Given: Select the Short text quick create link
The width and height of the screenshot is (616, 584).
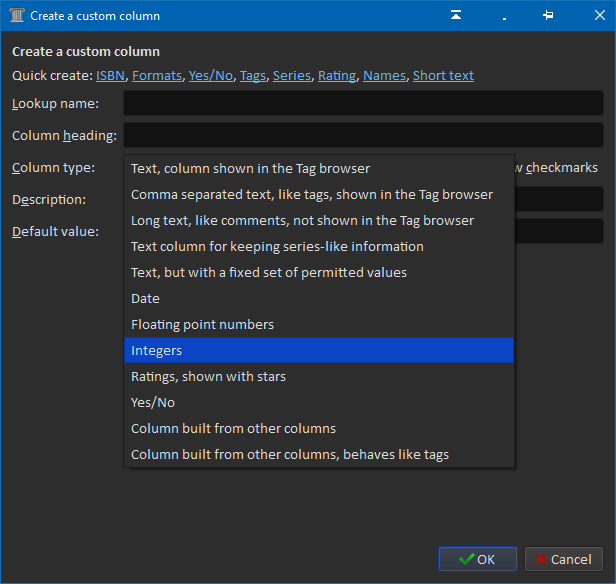Looking at the screenshot, I should pos(443,76).
